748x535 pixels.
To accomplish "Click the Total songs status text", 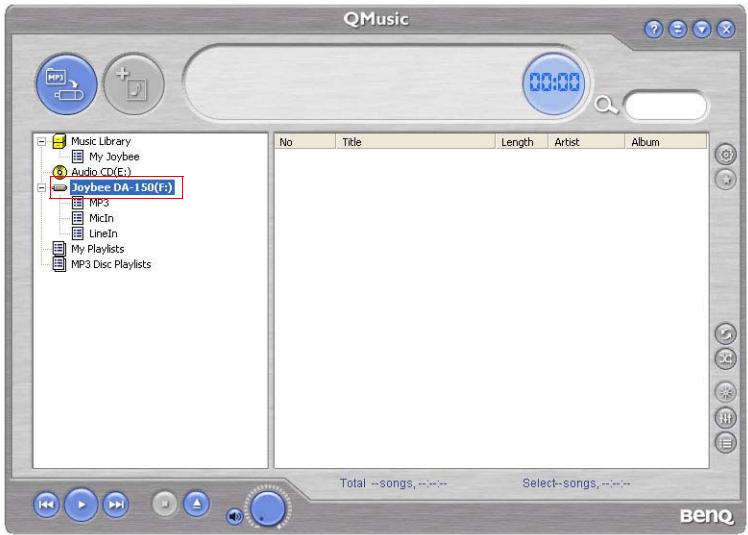I will 394,483.
